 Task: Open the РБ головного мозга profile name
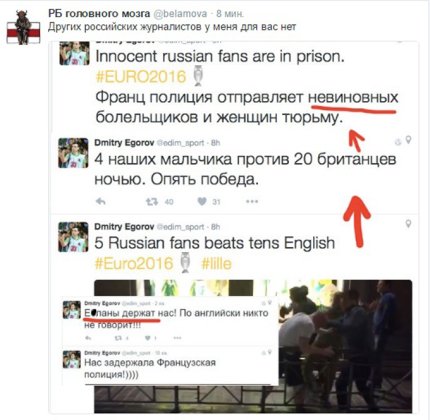coord(99,14)
